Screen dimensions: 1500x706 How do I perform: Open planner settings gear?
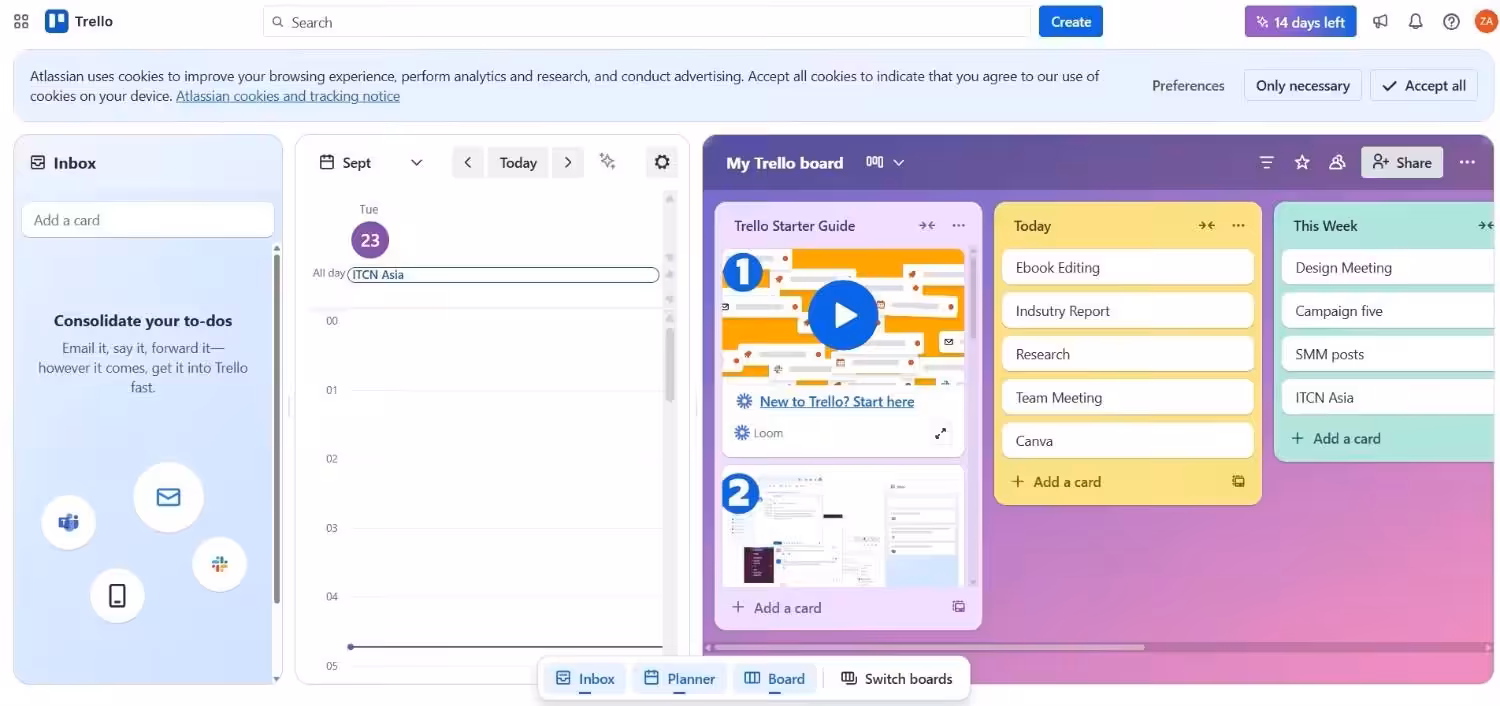pyautogui.click(x=662, y=162)
